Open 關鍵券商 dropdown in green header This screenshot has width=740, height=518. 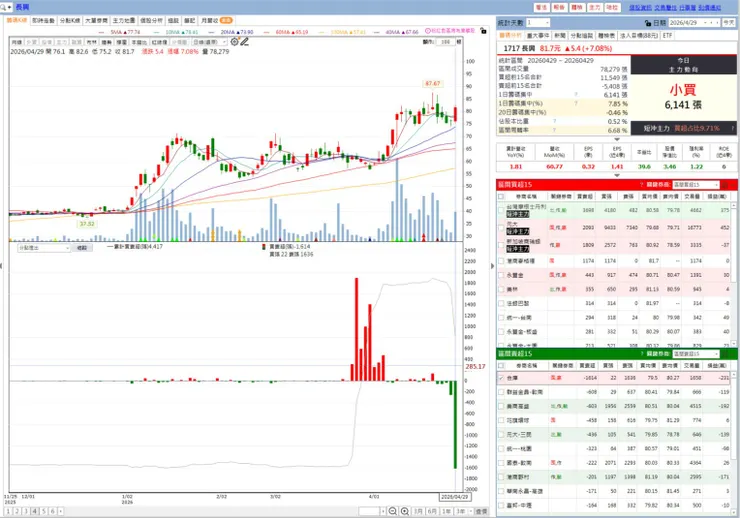pyautogui.click(x=696, y=353)
